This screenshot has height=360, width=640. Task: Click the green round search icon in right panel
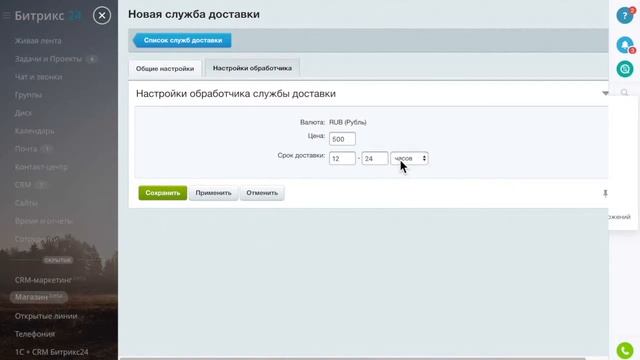click(624, 69)
